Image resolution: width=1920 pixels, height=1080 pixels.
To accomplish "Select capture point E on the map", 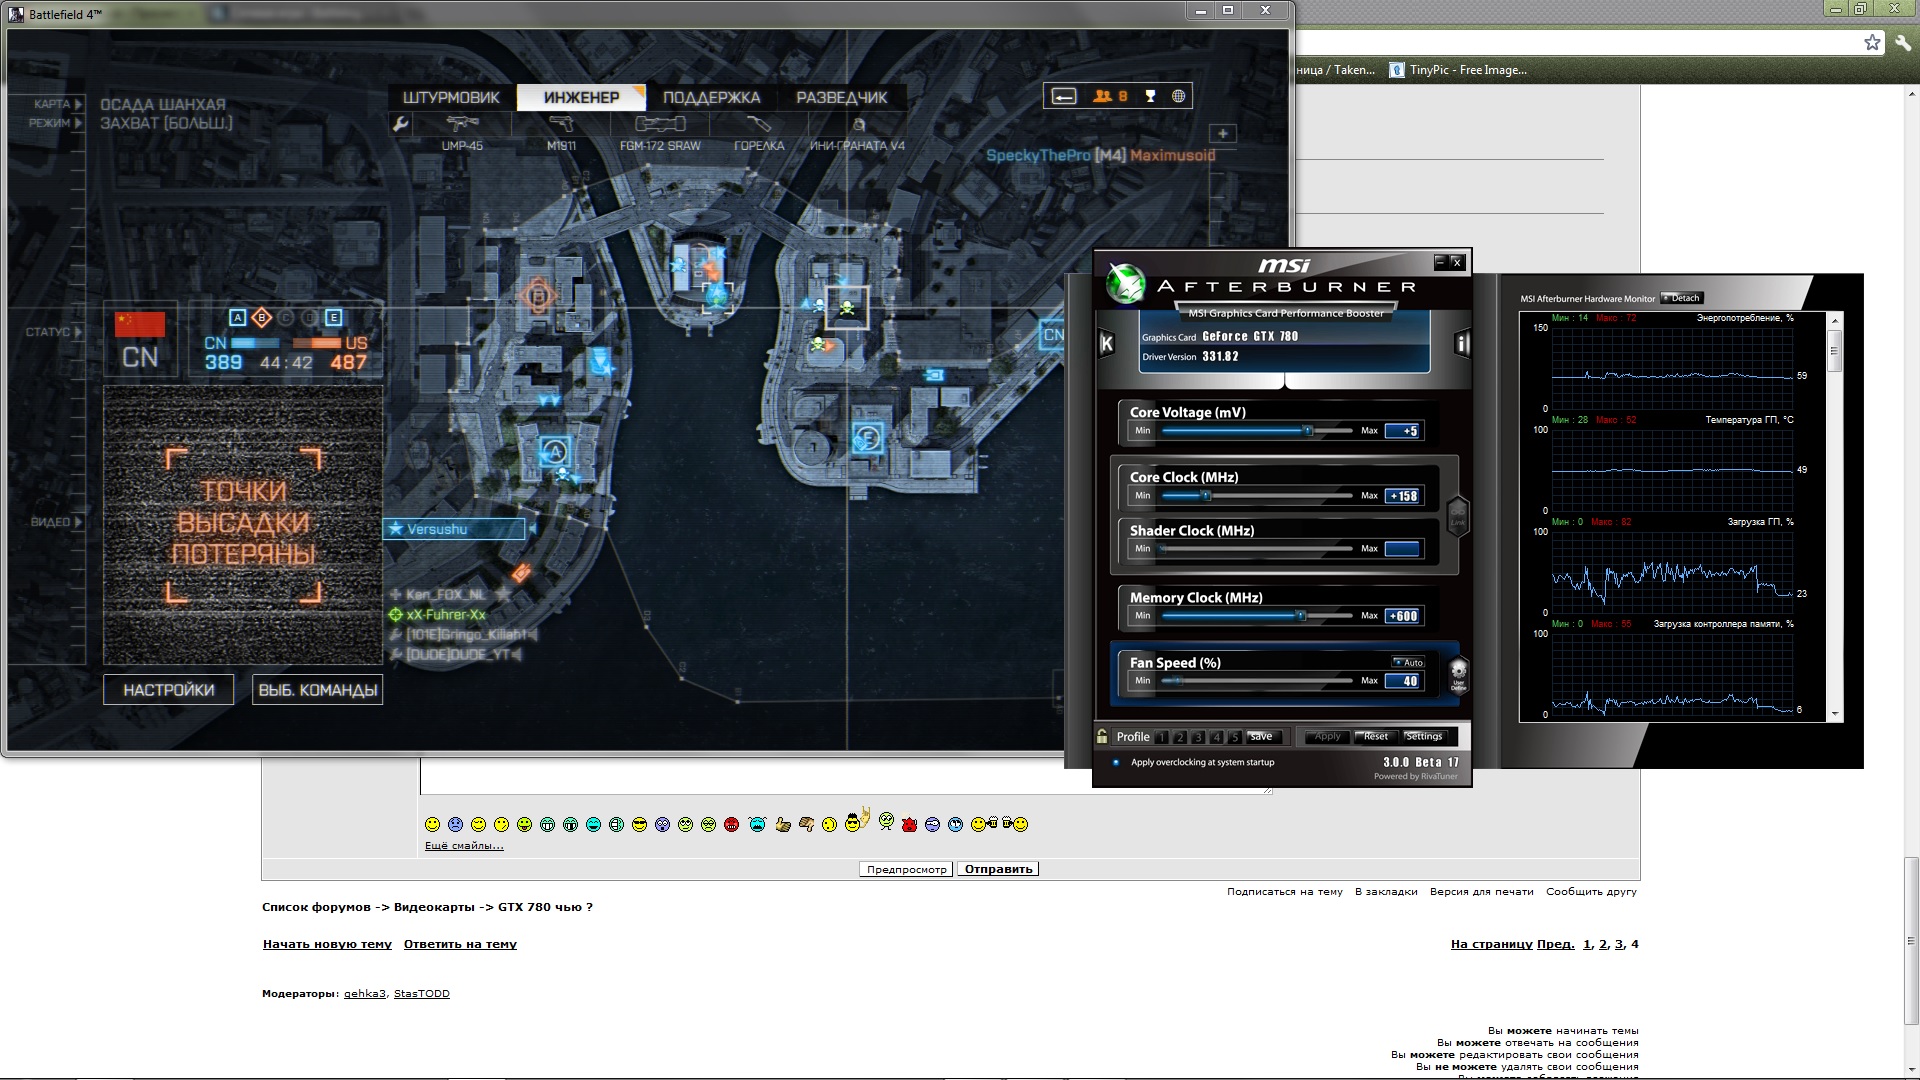I will 868,438.
